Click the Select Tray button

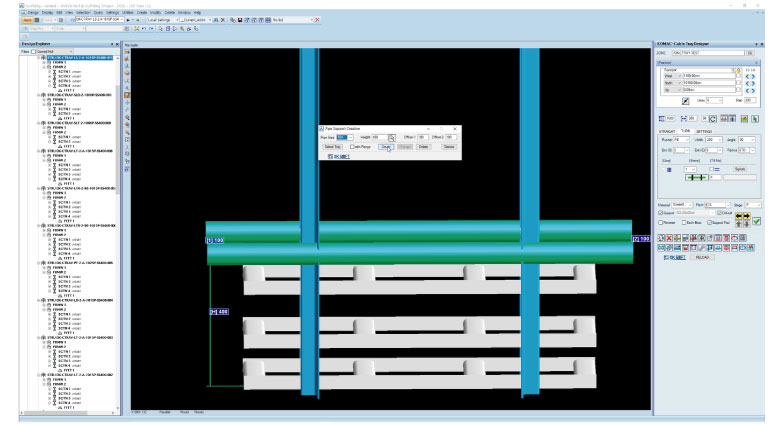332,147
